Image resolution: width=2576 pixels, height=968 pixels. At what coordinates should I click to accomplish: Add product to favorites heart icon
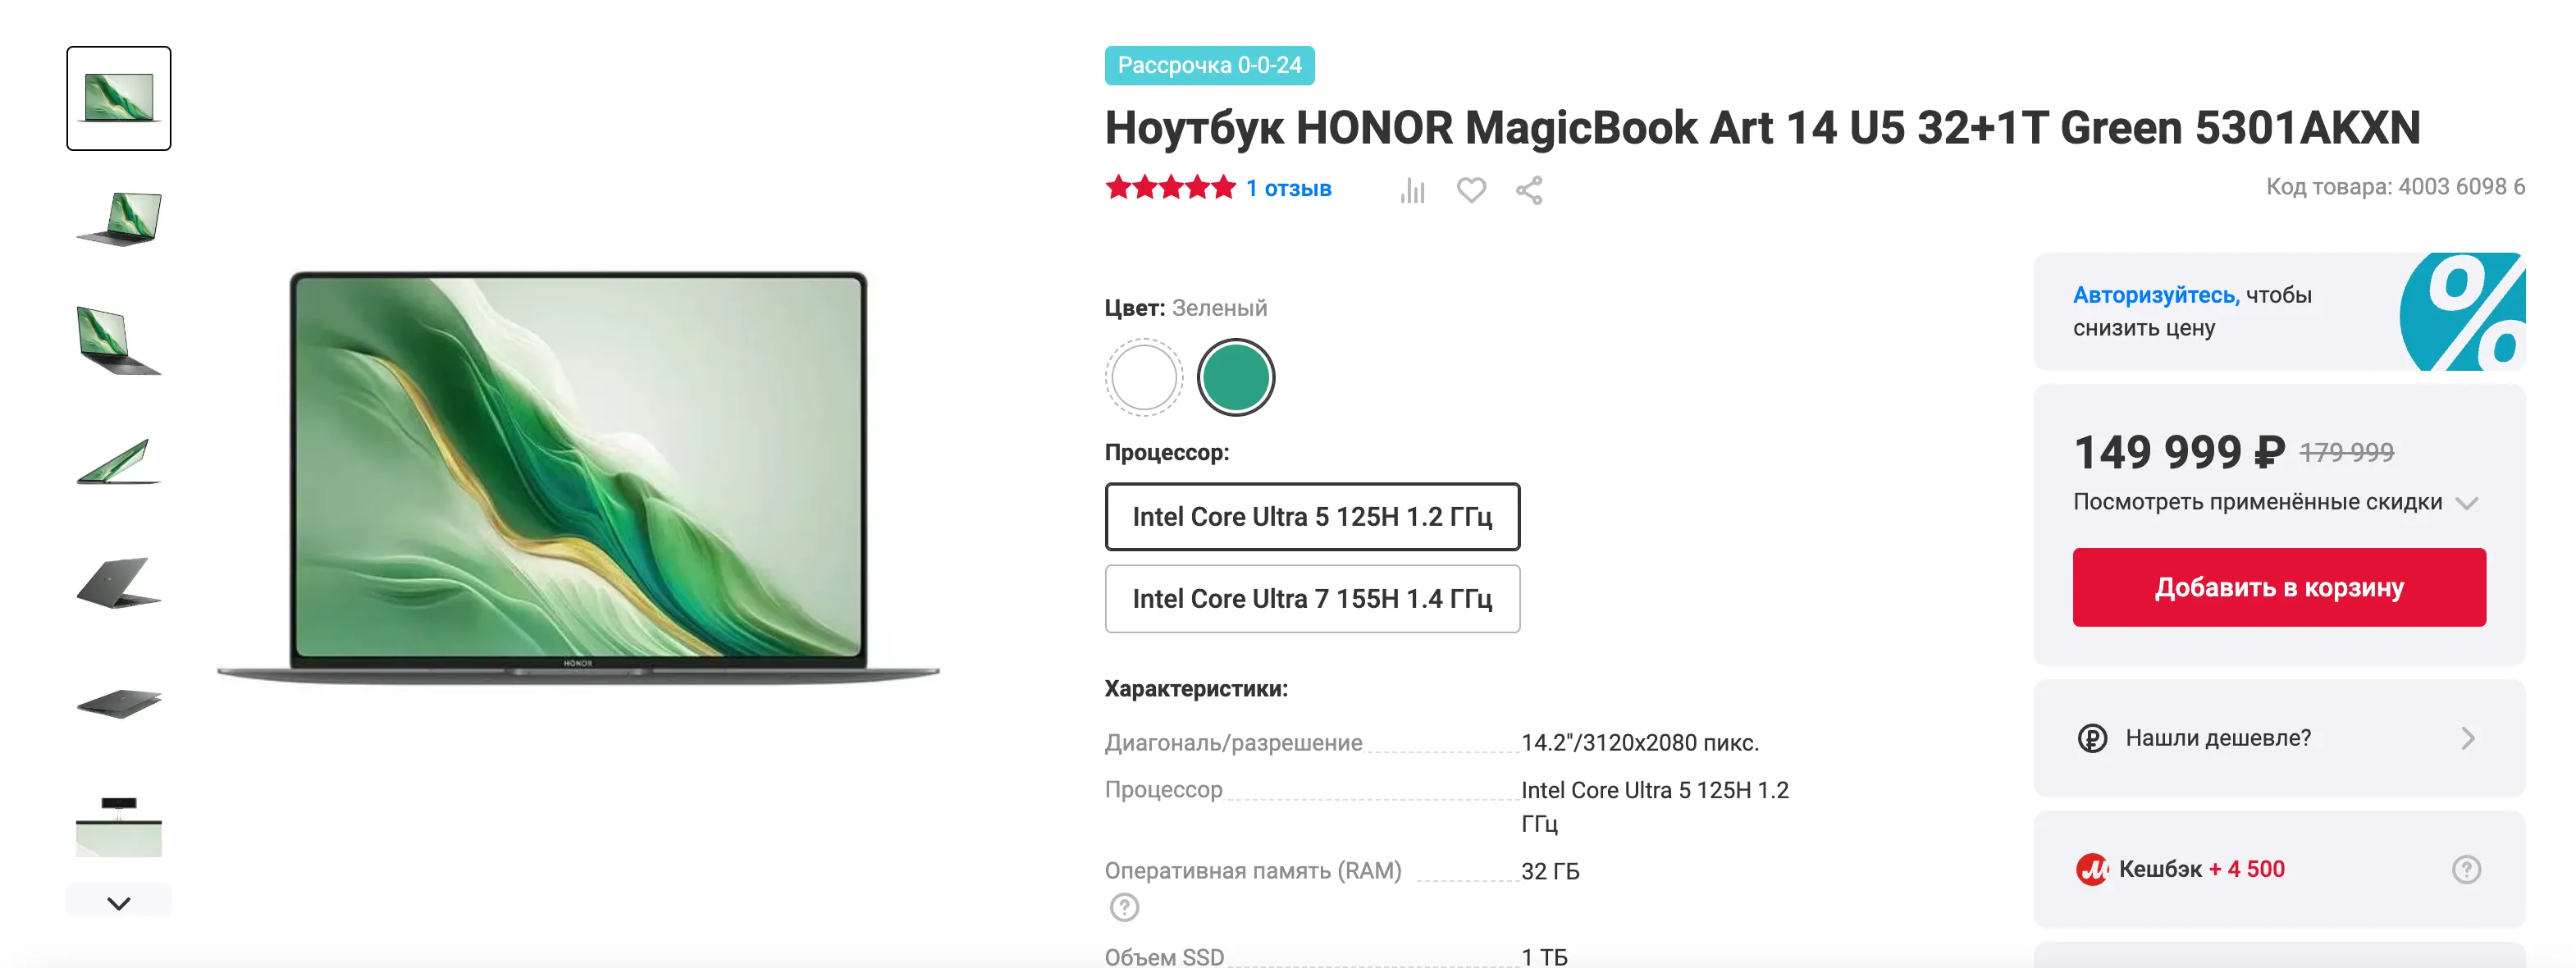pyautogui.click(x=1471, y=189)
